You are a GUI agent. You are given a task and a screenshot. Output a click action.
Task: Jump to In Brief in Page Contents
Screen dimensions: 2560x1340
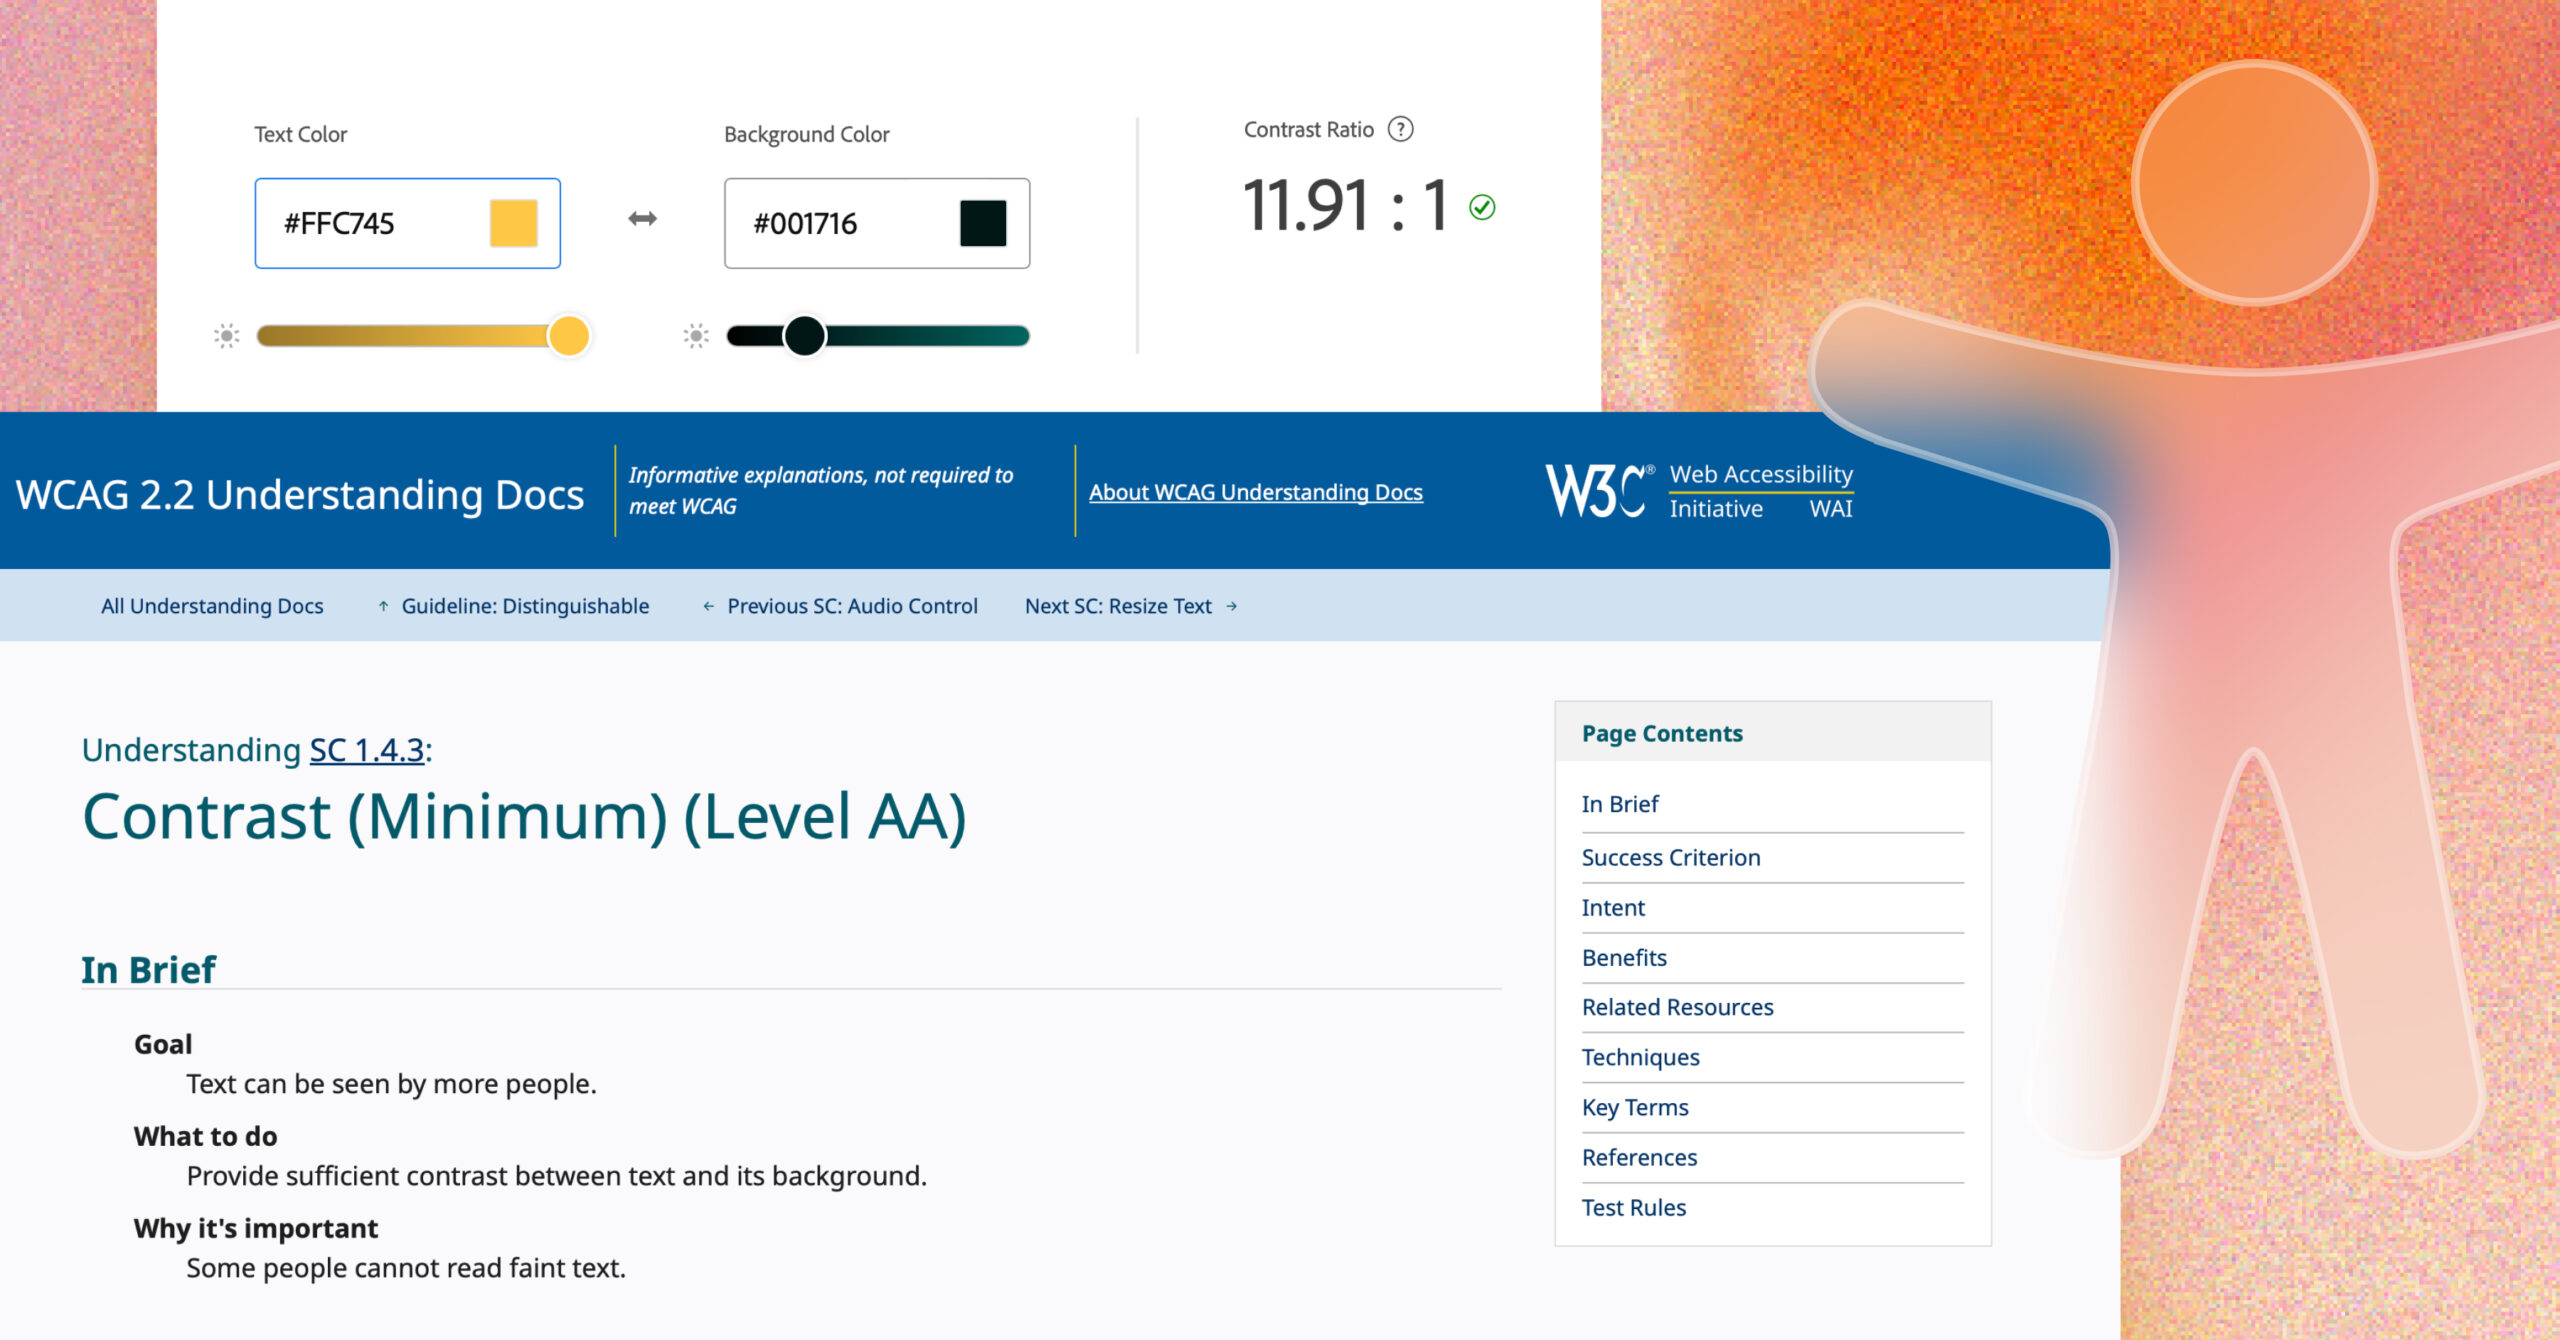(1620, 804)
